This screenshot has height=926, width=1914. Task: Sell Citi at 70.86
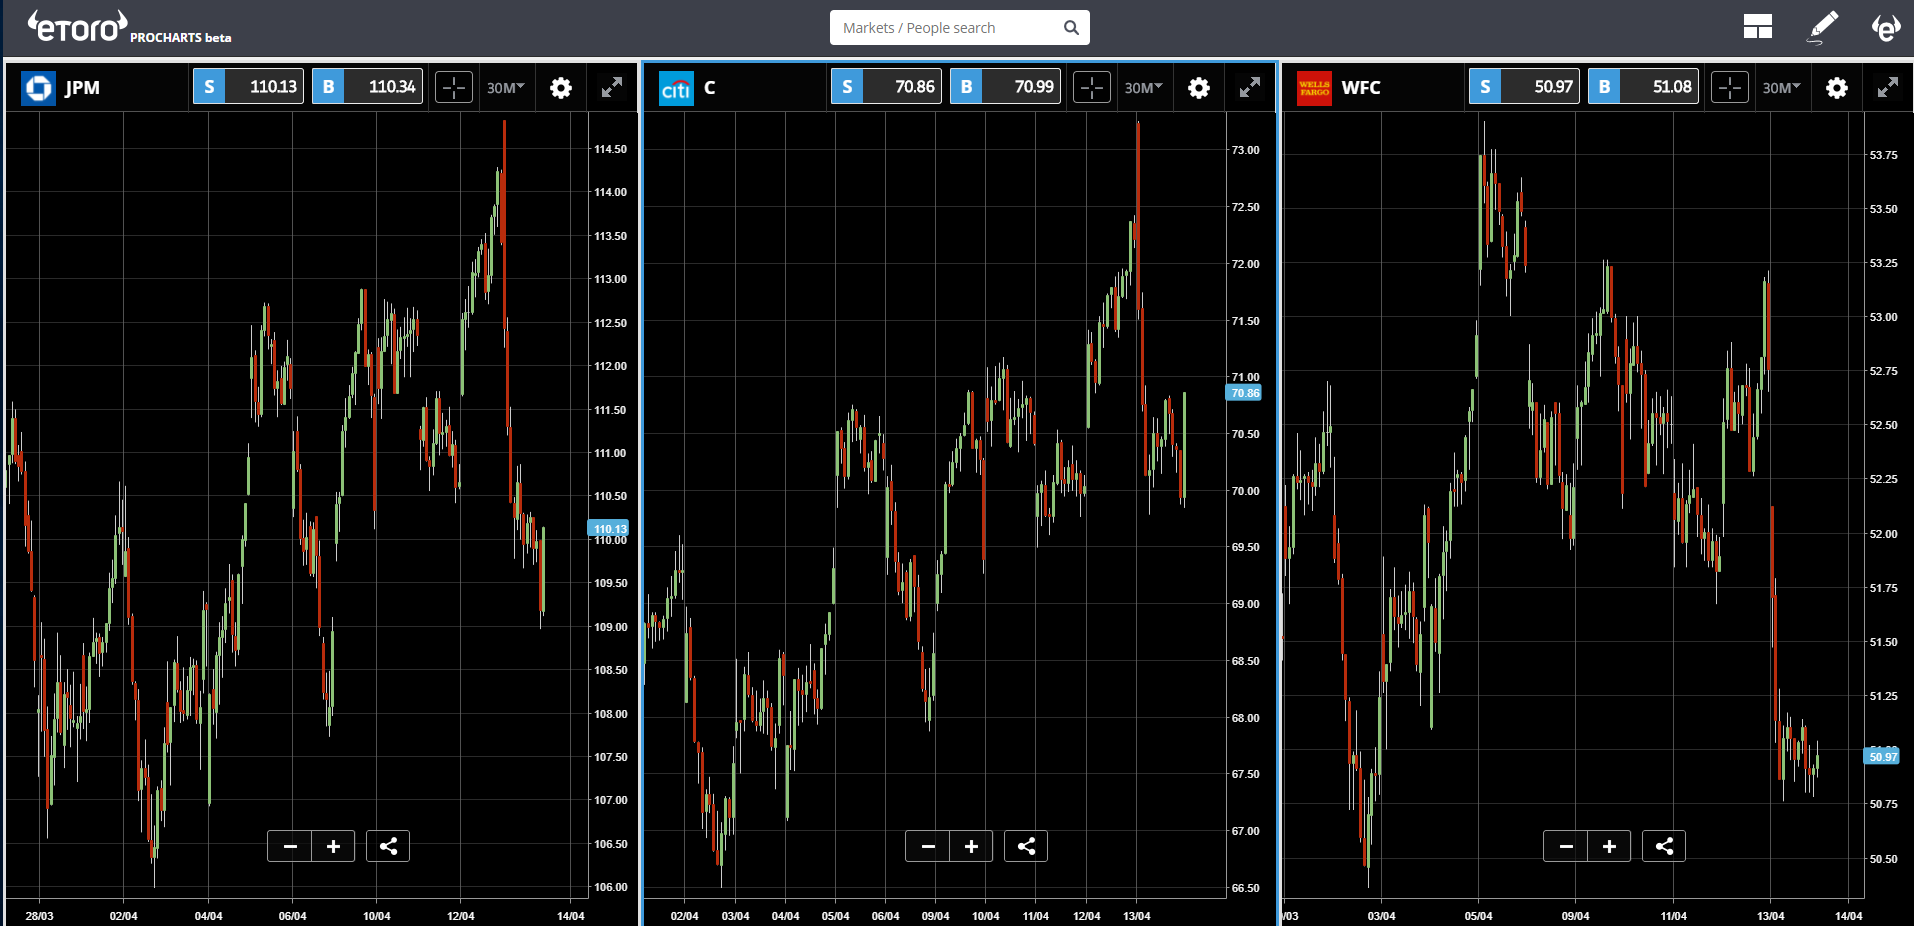(x=886, y=87)
